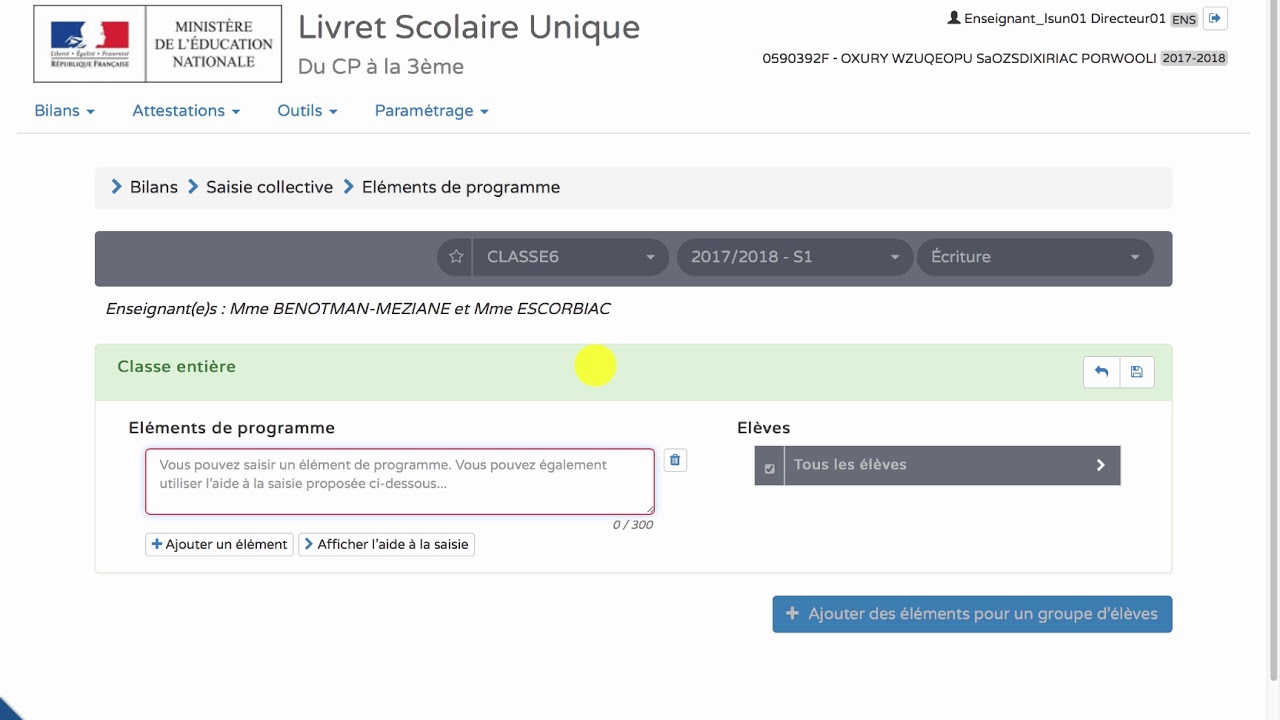Toggle the Tous les élèves checkbox

point(769,468)
